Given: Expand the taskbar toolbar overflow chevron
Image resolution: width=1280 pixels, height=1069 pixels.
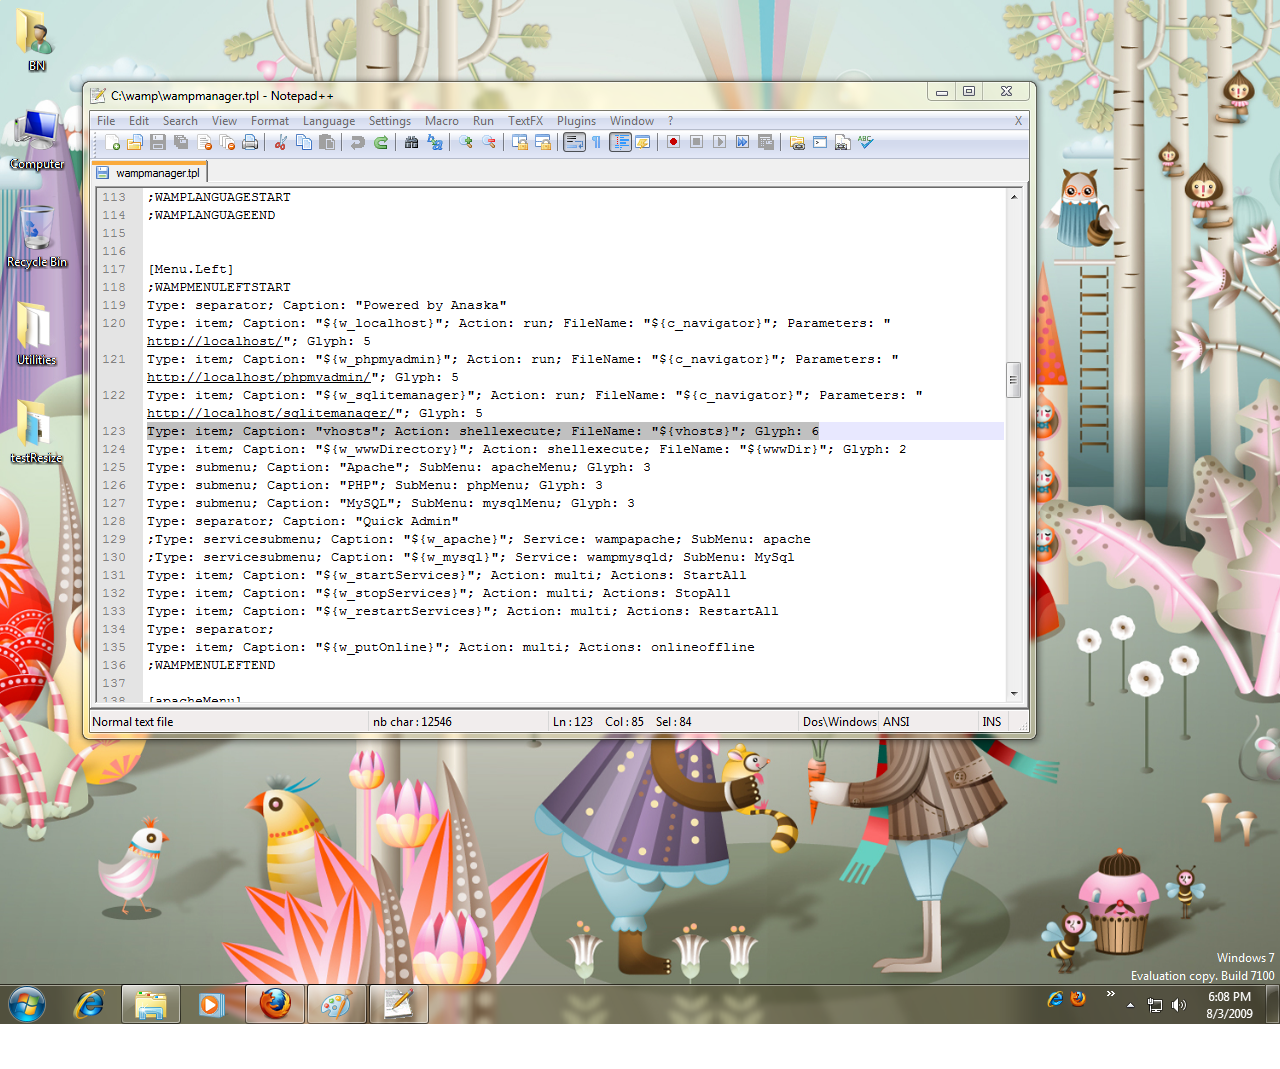Looking at the screenshot, I should point(1110,994).
